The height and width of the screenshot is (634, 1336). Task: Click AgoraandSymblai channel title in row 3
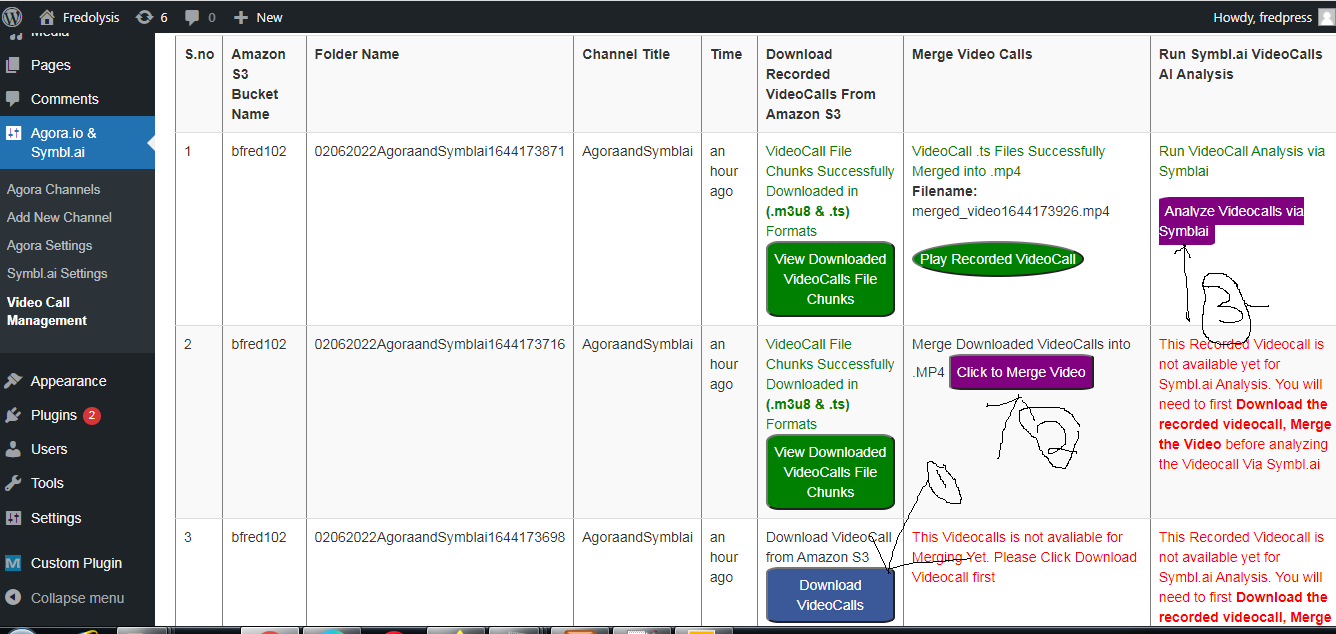[x=637, y=537]
